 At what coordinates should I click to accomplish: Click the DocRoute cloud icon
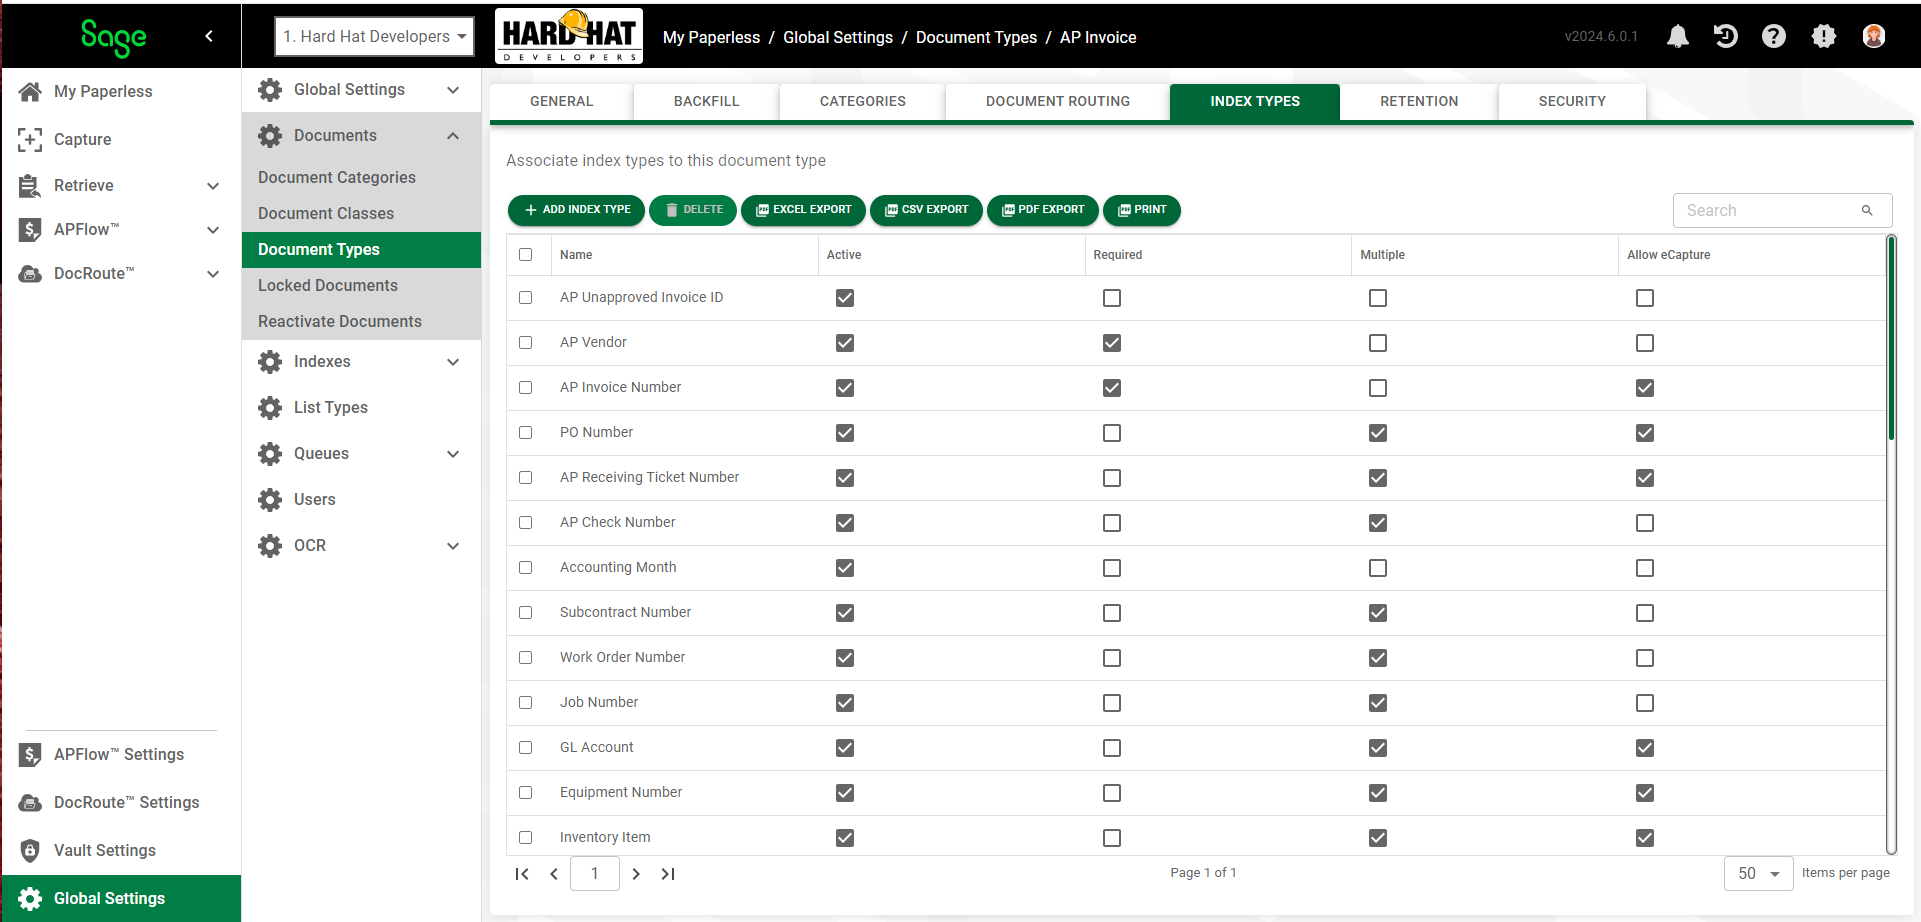30,274
